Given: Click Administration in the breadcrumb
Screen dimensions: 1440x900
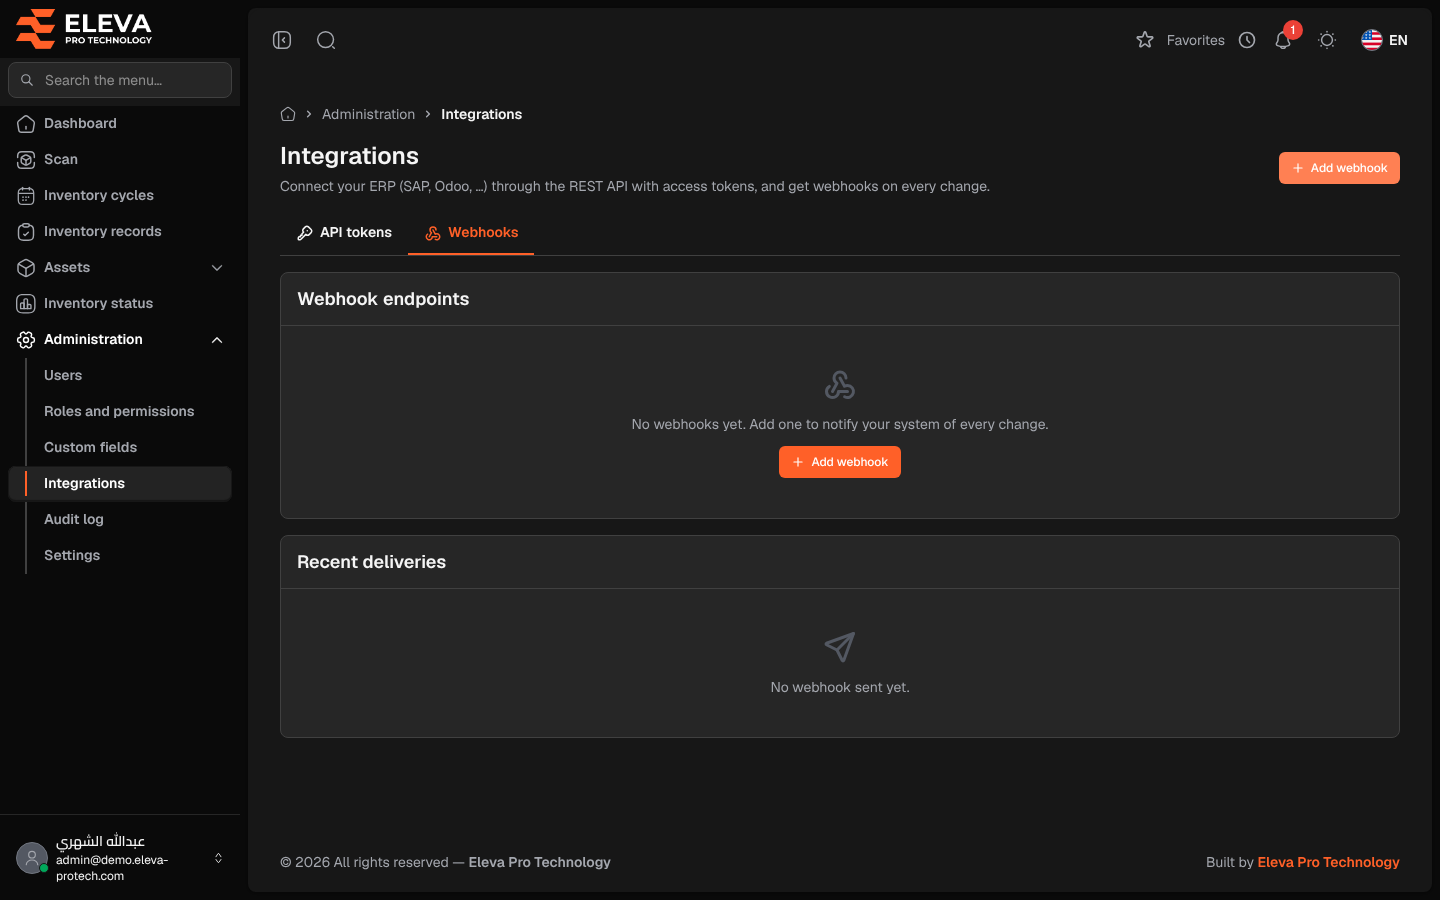Looking at the screenshot, I should (x=368, y=114).
